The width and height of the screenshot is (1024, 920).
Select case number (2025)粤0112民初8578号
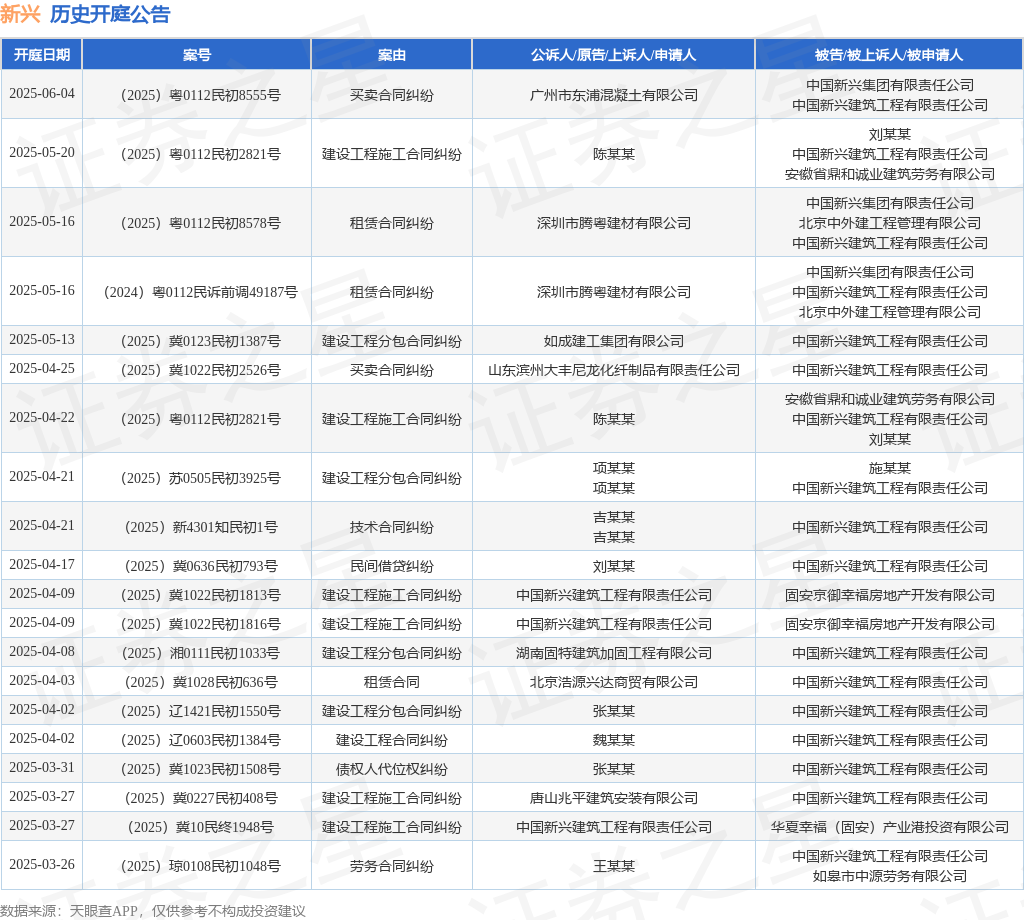200,223
